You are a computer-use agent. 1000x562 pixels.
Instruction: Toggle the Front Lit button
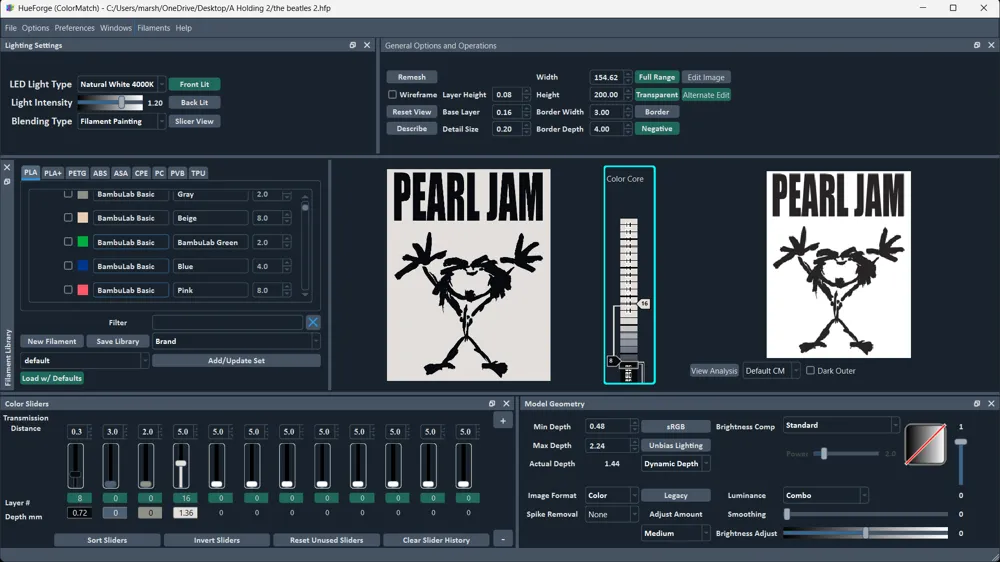pos(195,84)
